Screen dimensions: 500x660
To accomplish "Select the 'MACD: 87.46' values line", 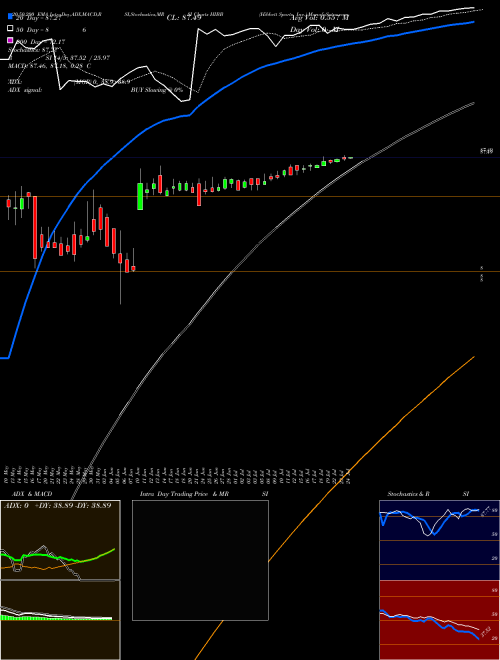I will point(49,66).
